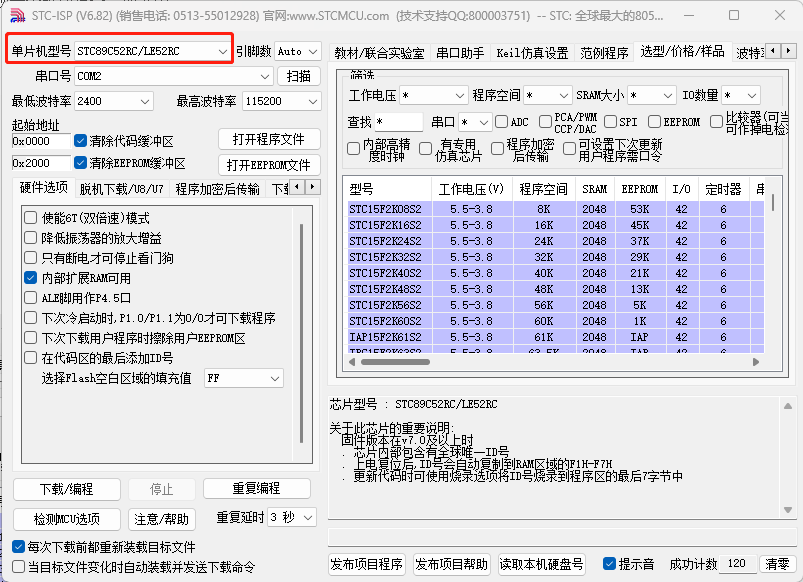Screen dimensions: 803x582
Task: Switch to the Keil仿真设置 tab
Action: click(x=532, y=53)
